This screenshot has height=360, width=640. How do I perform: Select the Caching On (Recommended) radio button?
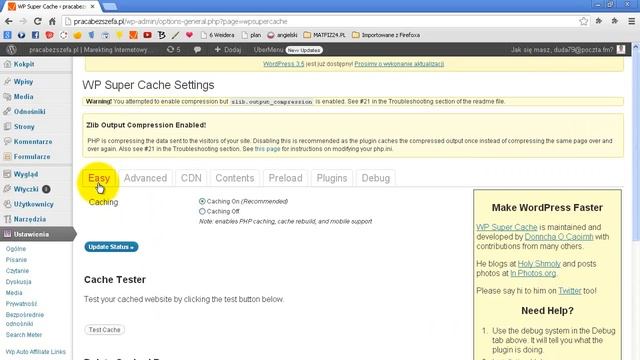(x=202, y=201)
